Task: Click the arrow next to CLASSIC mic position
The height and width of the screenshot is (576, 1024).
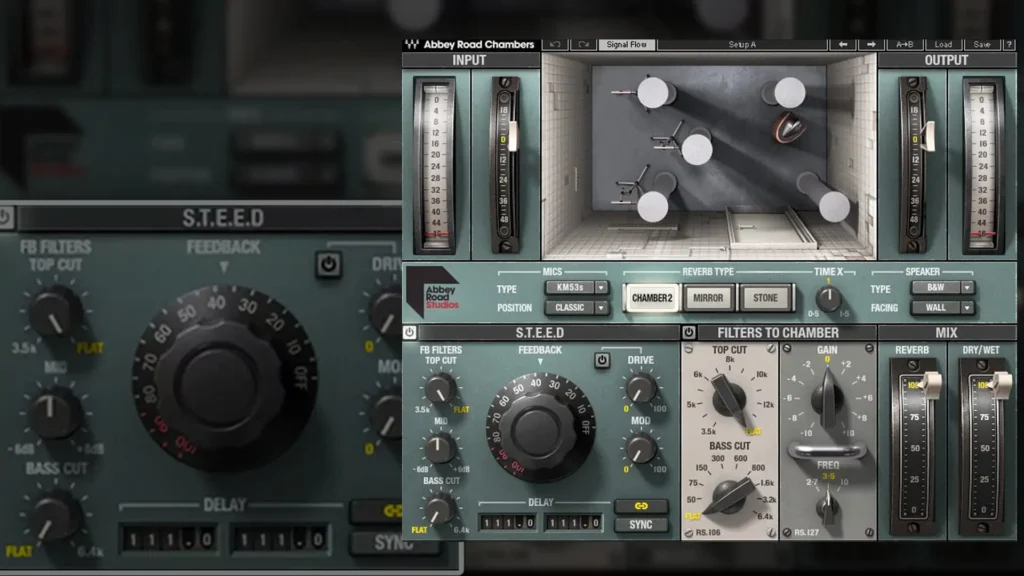Action: (x=601, y=307)
